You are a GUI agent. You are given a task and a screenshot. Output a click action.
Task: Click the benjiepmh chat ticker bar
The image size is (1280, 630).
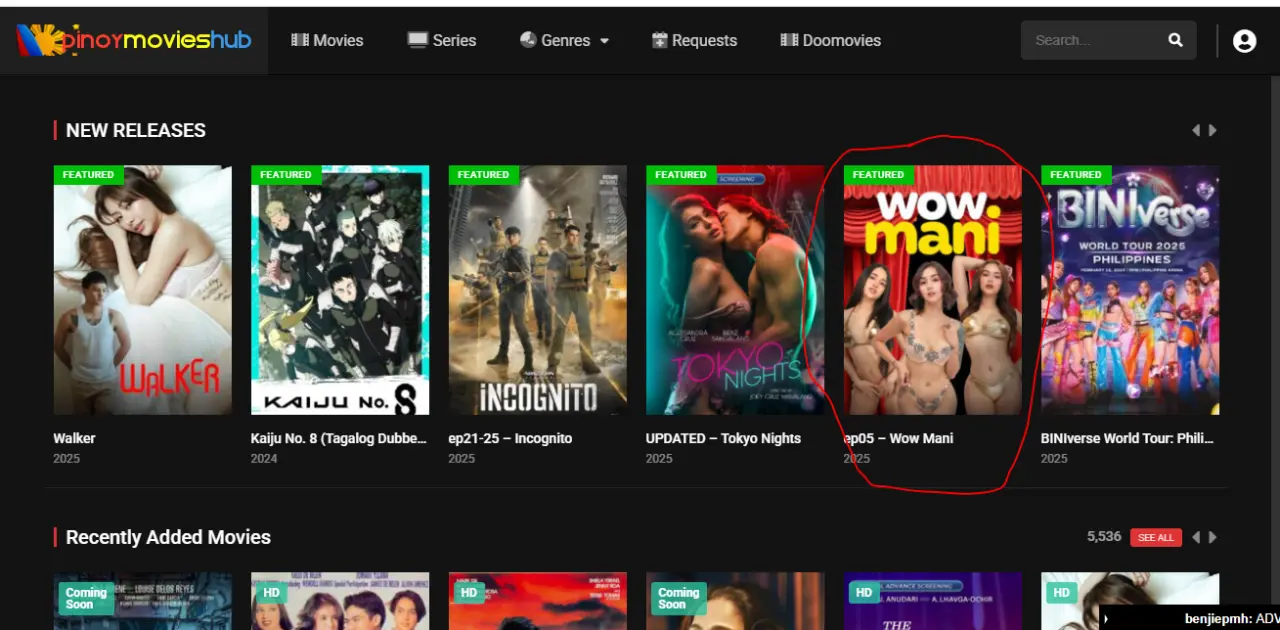coord(1189,618)
